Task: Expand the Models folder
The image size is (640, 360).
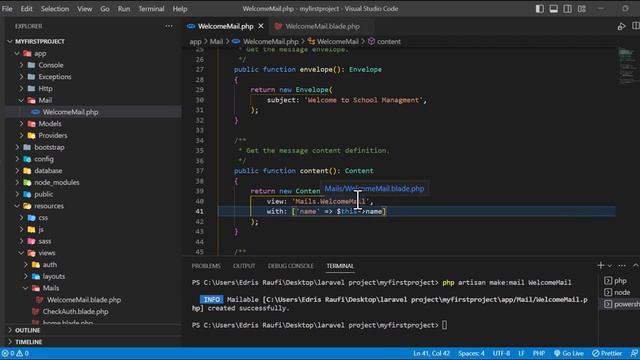Action: point(22,124)
